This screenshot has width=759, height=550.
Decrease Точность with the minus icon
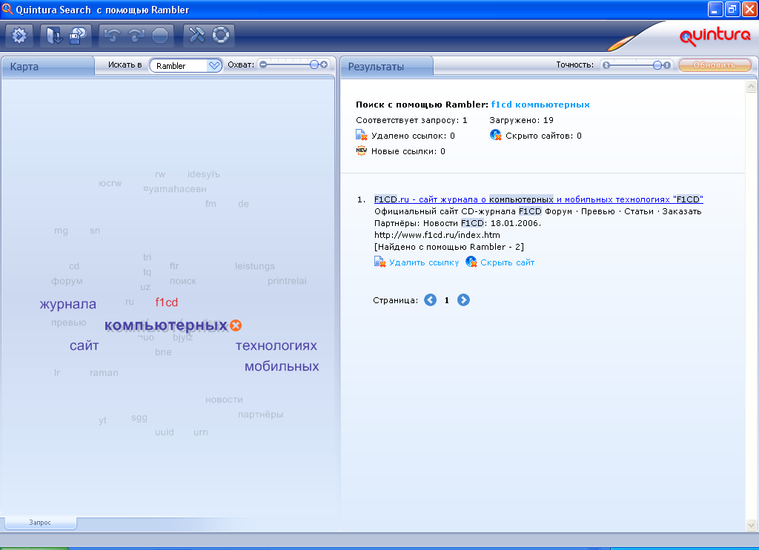pos(606,65)
